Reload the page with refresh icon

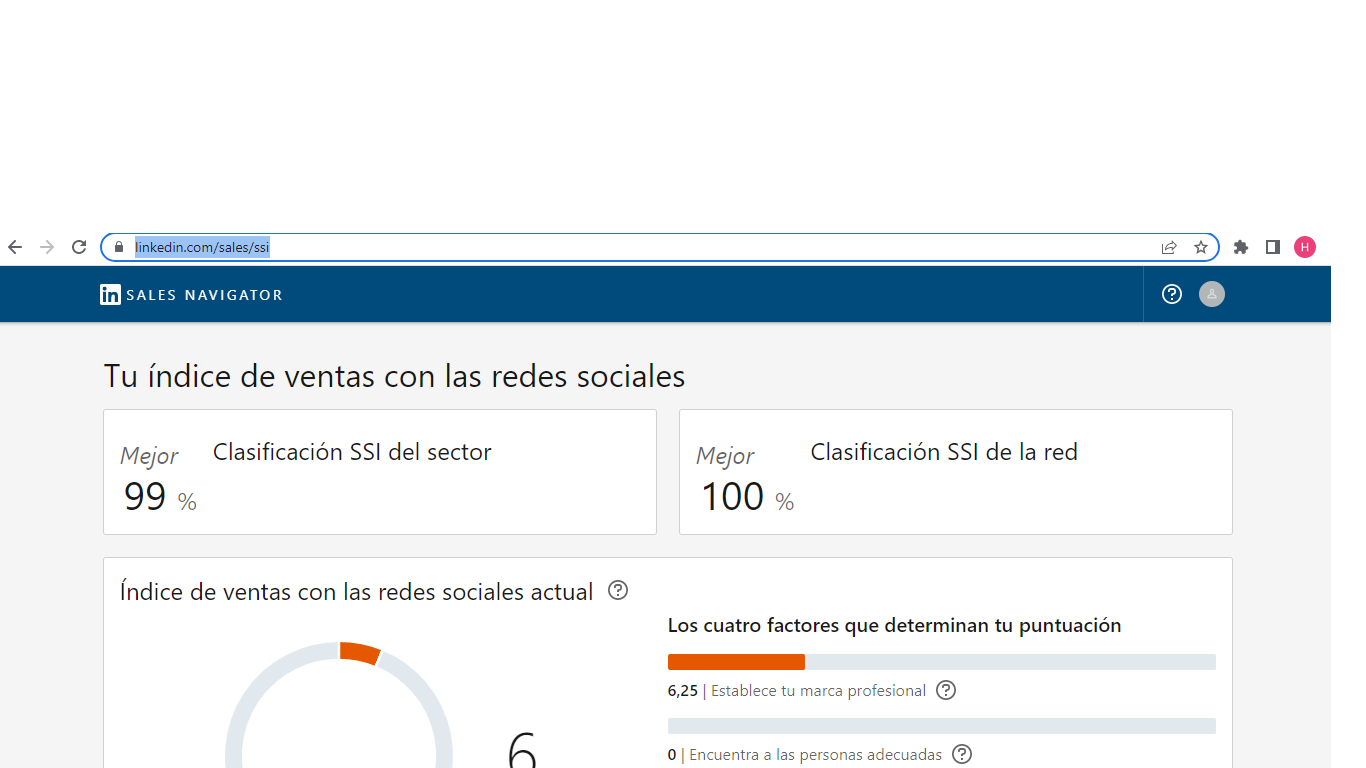(79, 247)
